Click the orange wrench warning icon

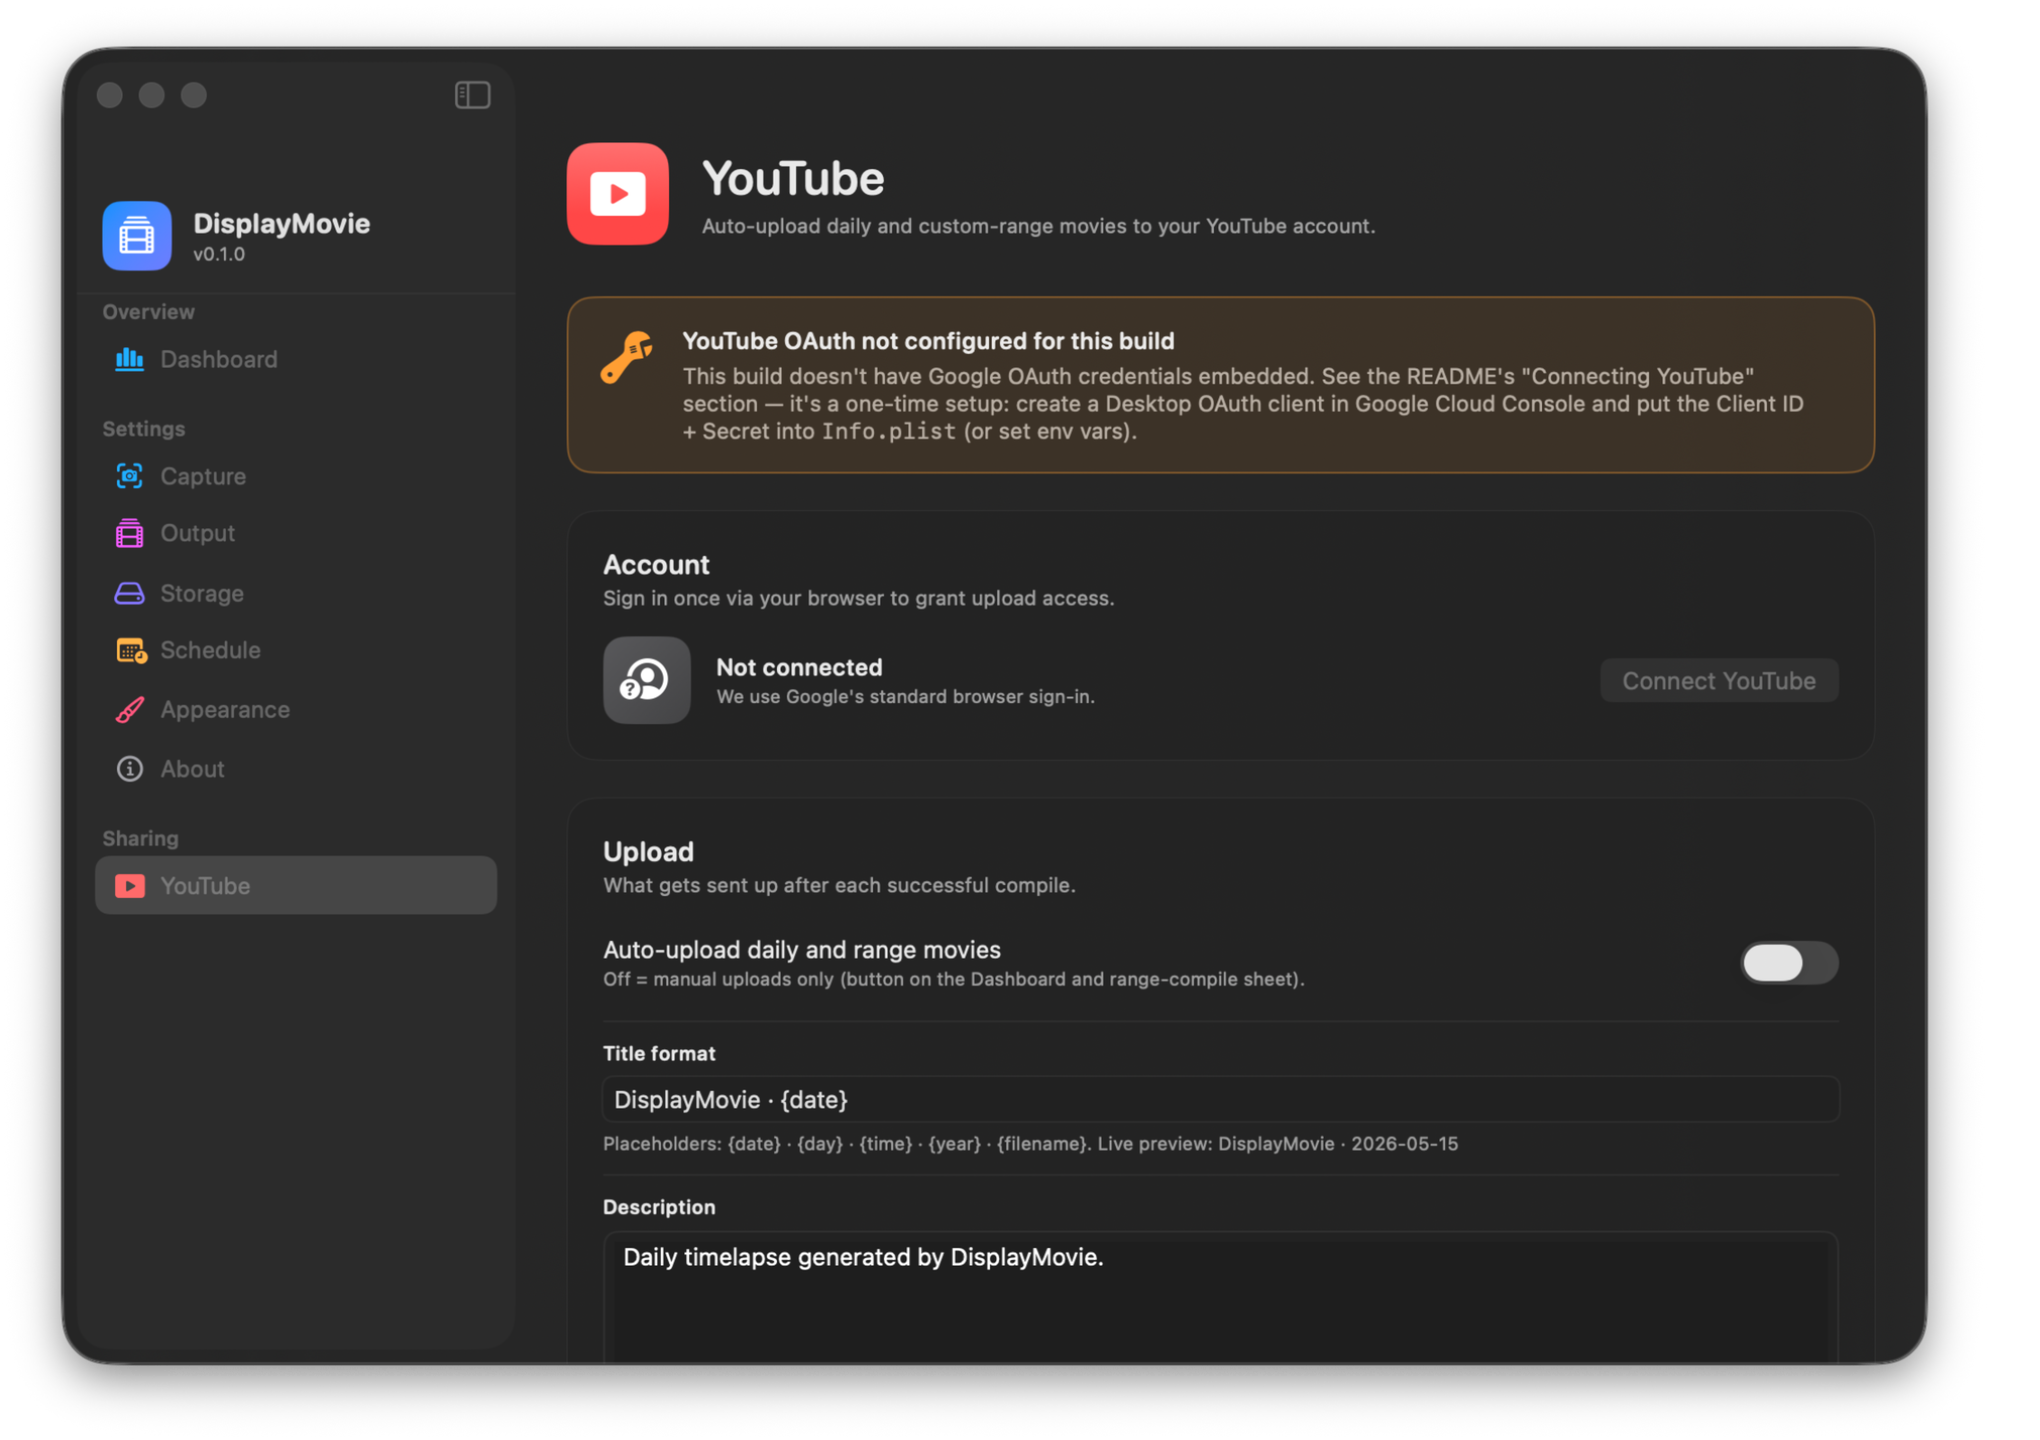627,358
